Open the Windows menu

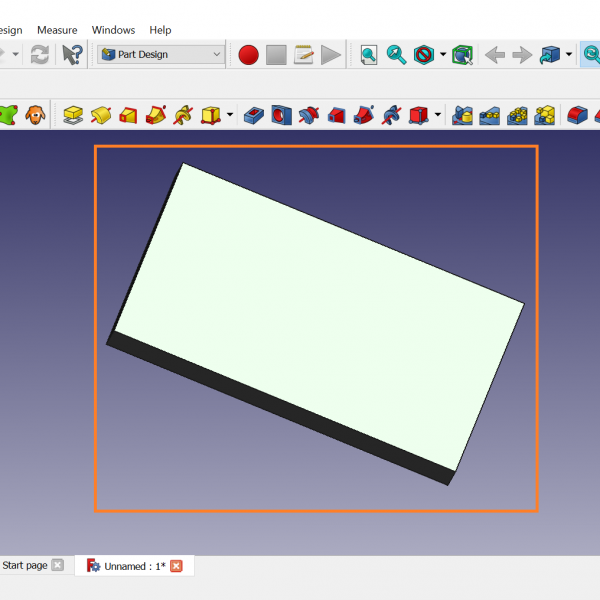[113, 30]
